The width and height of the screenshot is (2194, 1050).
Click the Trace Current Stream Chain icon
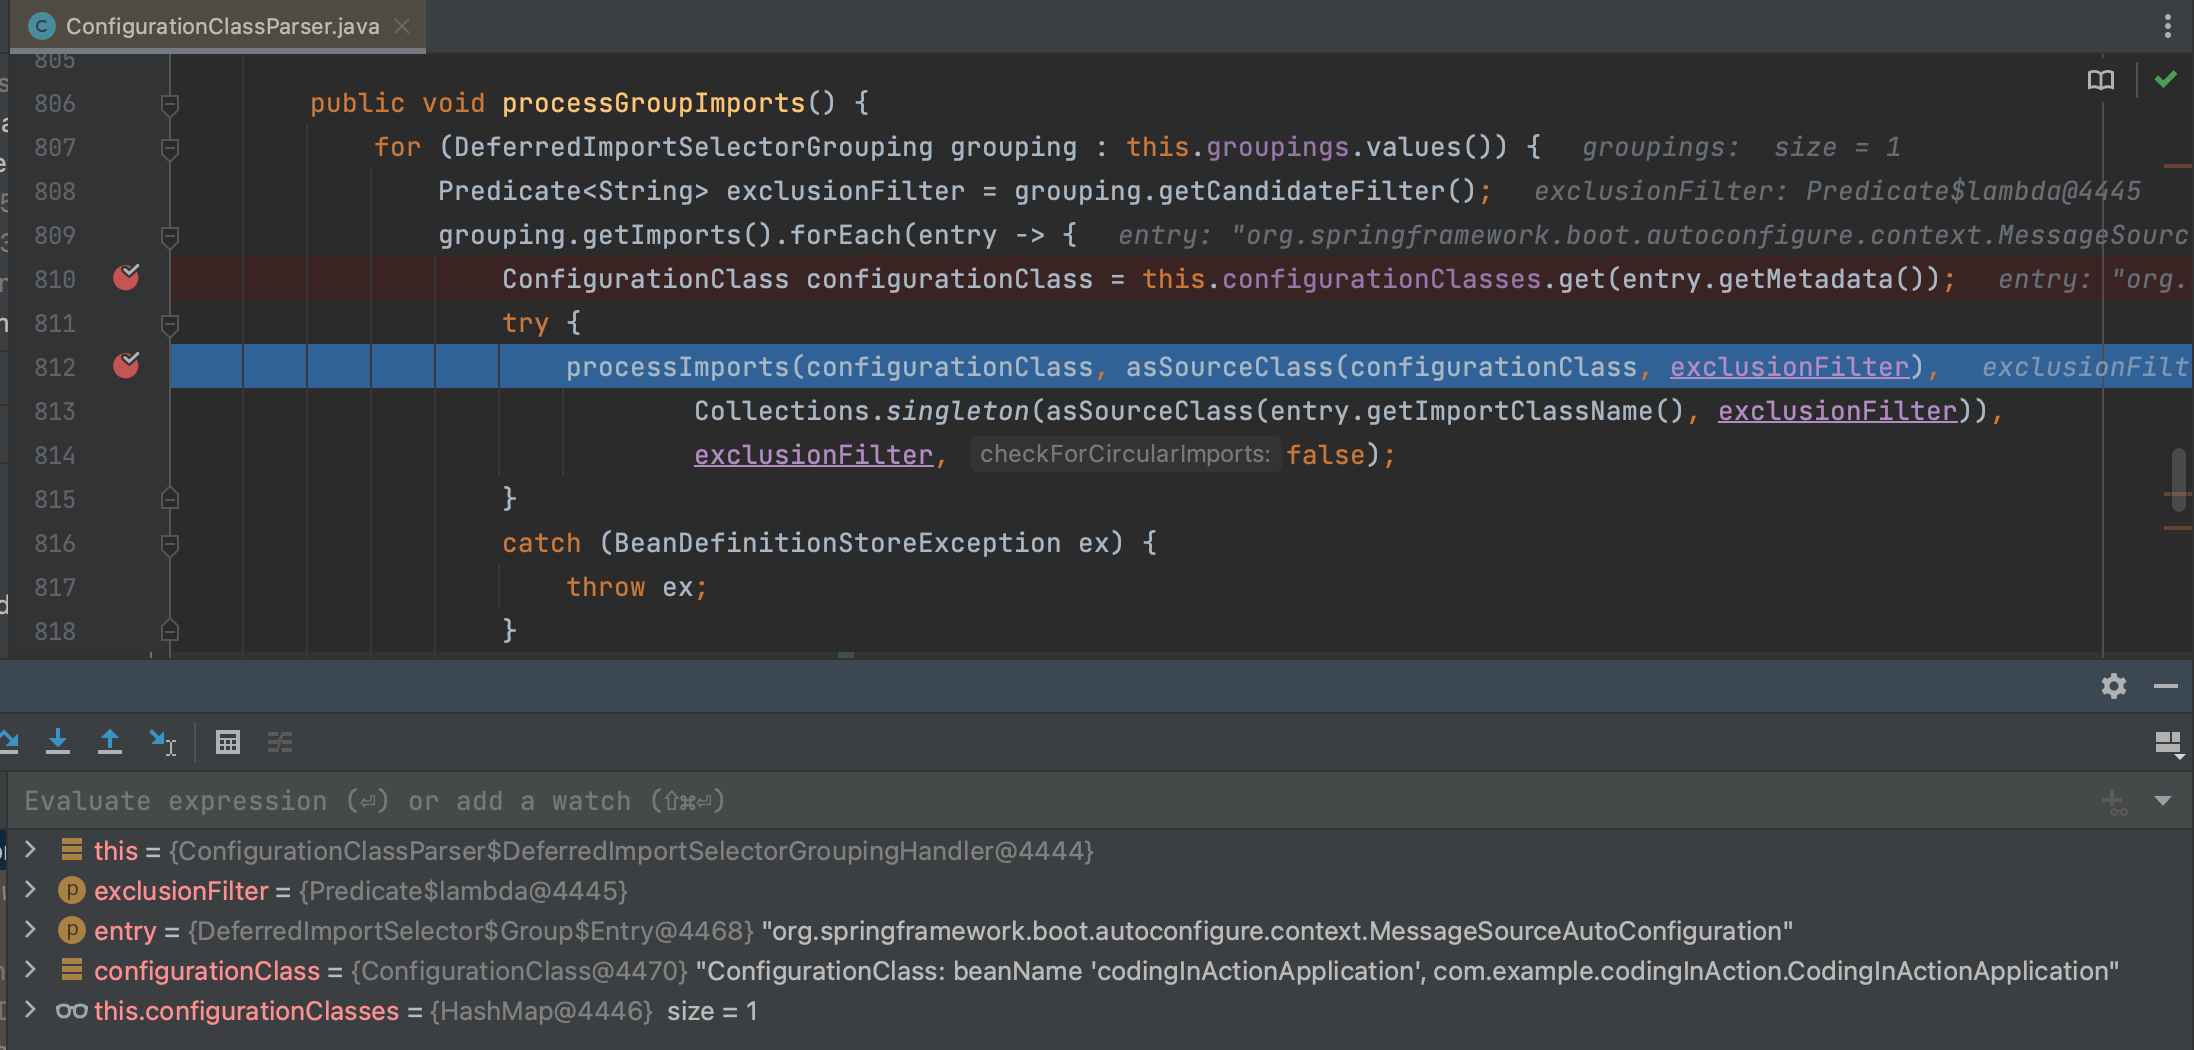coord(280,742)
